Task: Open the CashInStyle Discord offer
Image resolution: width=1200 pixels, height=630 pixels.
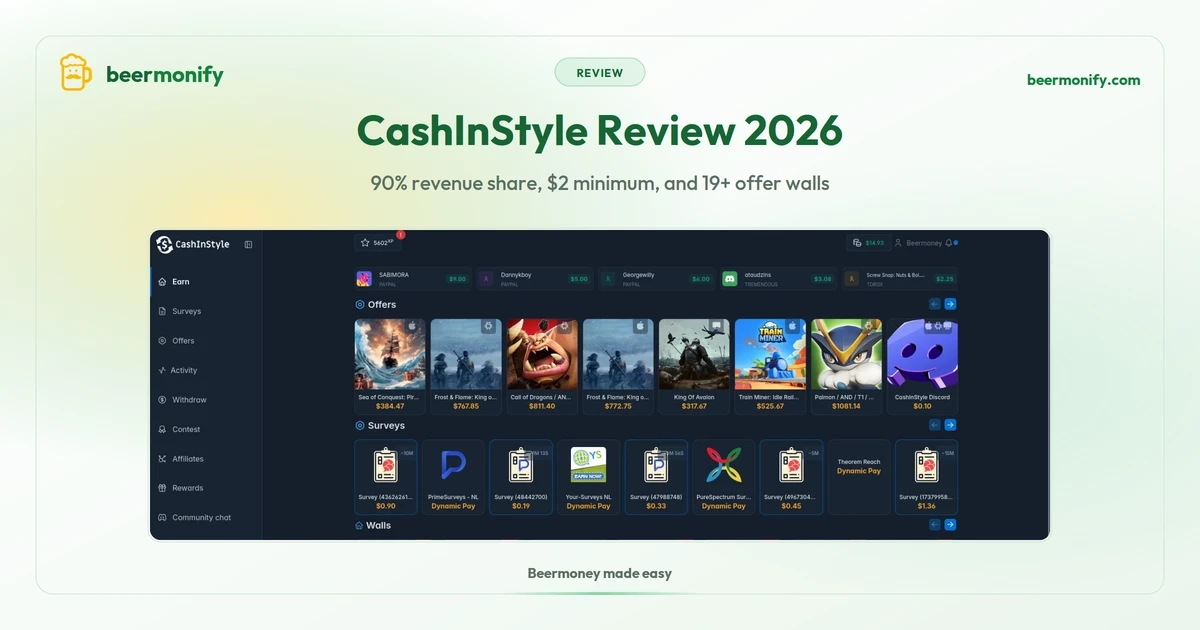Action: point(922,366)
